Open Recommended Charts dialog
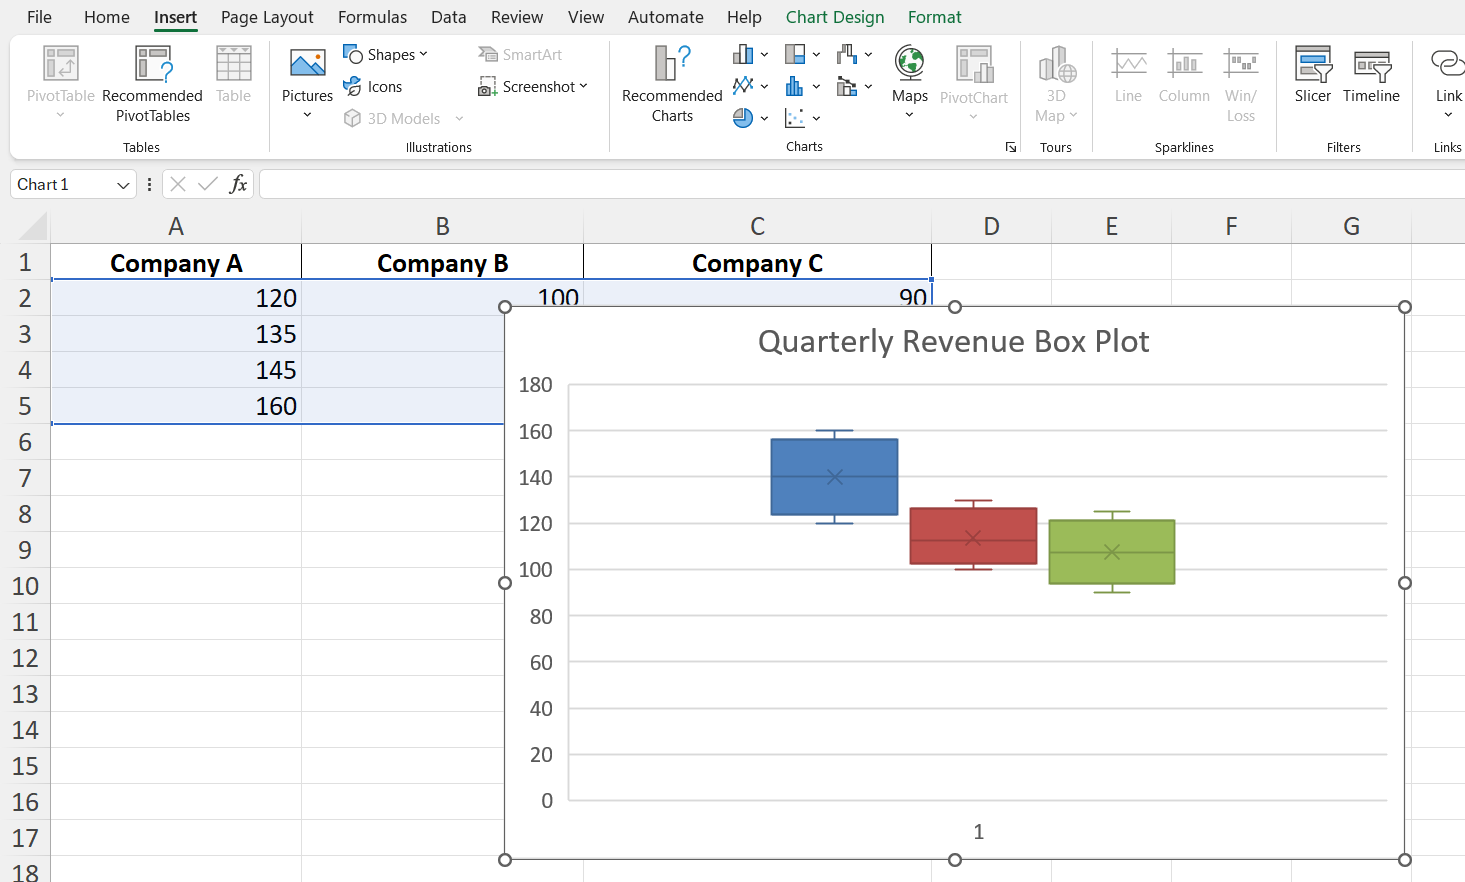The width and height of the screenshot is (1465, 882). 672,84
